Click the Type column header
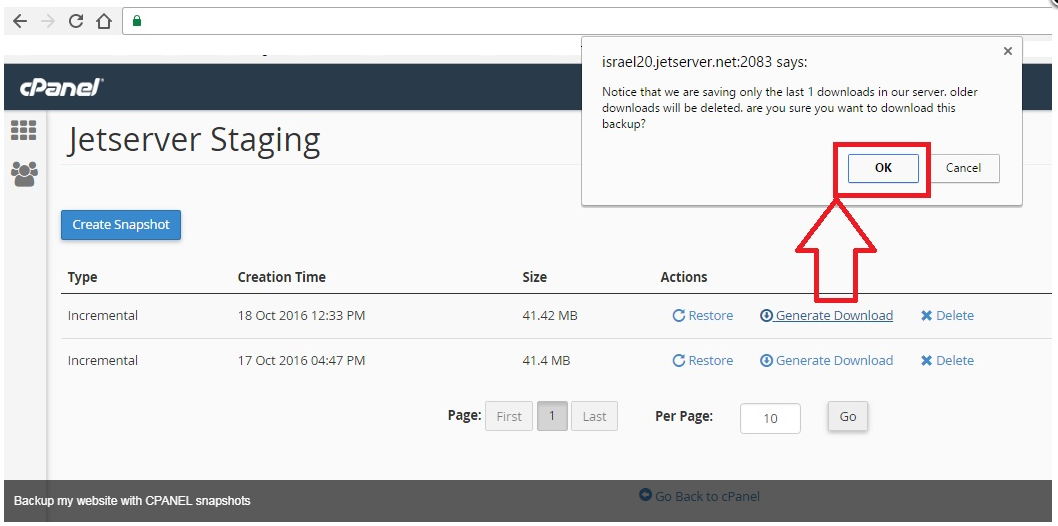 coord(83,277)
